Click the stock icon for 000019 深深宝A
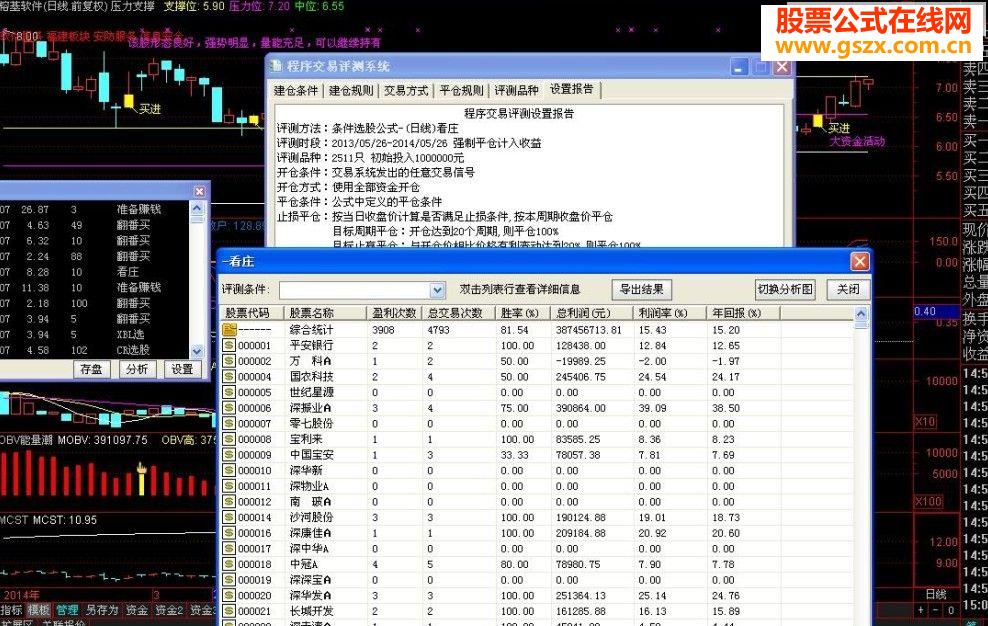This screenshot has width=988, height=626. tap(229, 580)
